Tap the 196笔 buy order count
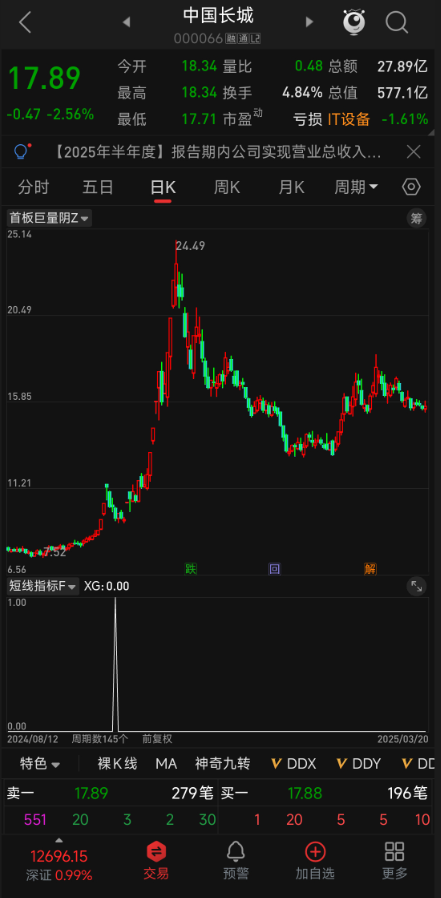The height and width of the screenshot is (898, 441). pos(407,793)
